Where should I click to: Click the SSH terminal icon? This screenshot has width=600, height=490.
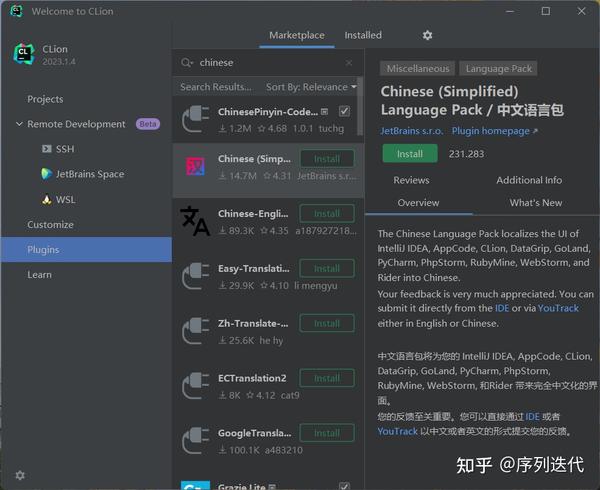(47, 149)
